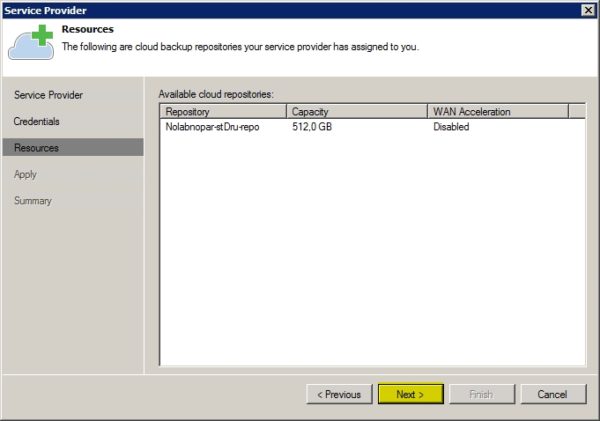Click the Finish button

pos(482,394)
